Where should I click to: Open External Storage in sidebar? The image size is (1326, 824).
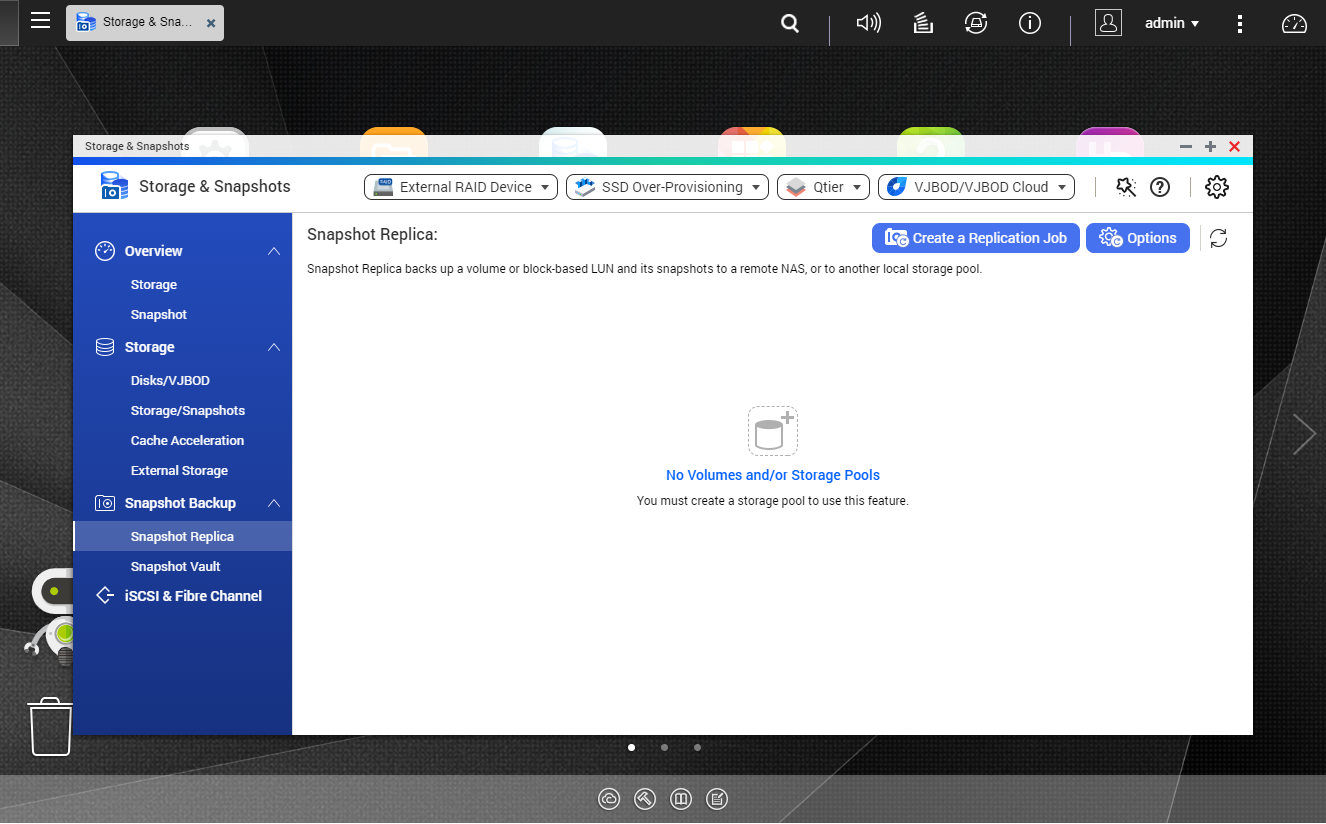point(179,471)
